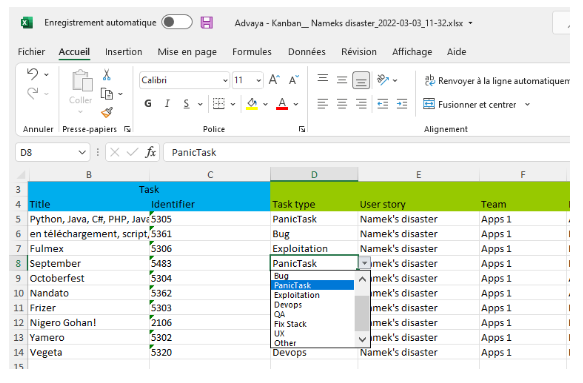
Task: Click align top icon
Action: (323, 78)
